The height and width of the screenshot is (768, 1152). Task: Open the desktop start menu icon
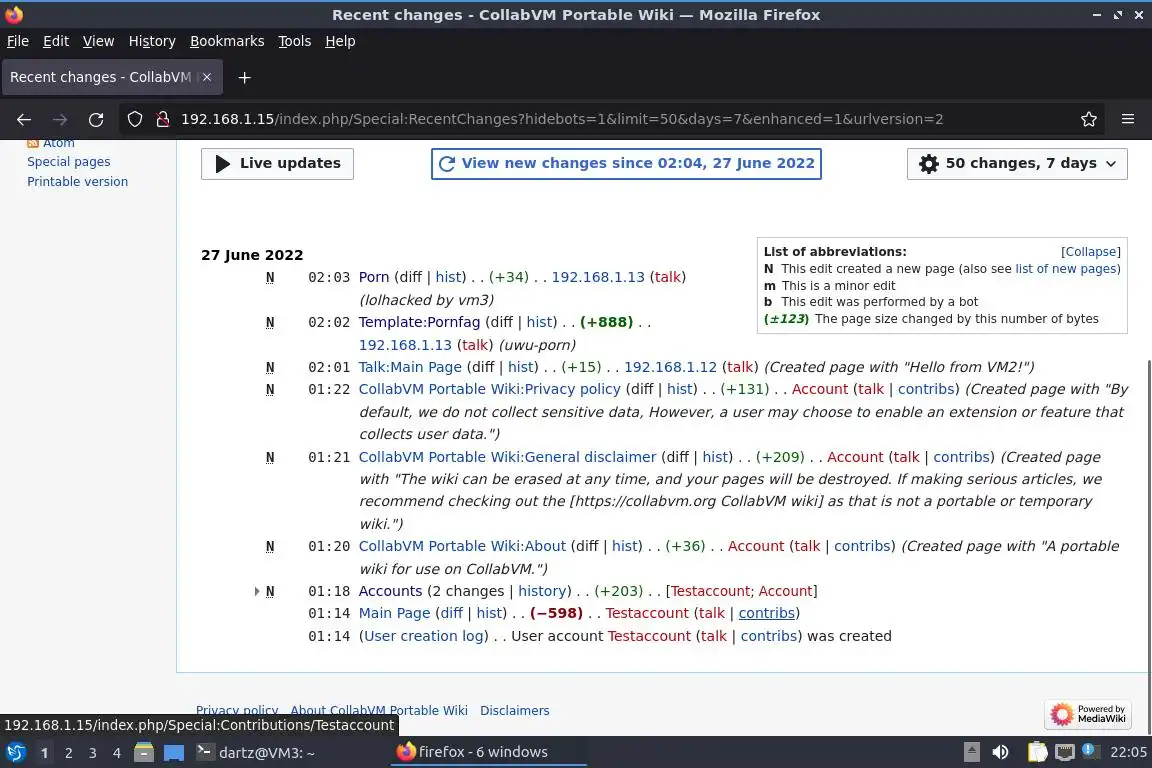(x=15, y=752)
